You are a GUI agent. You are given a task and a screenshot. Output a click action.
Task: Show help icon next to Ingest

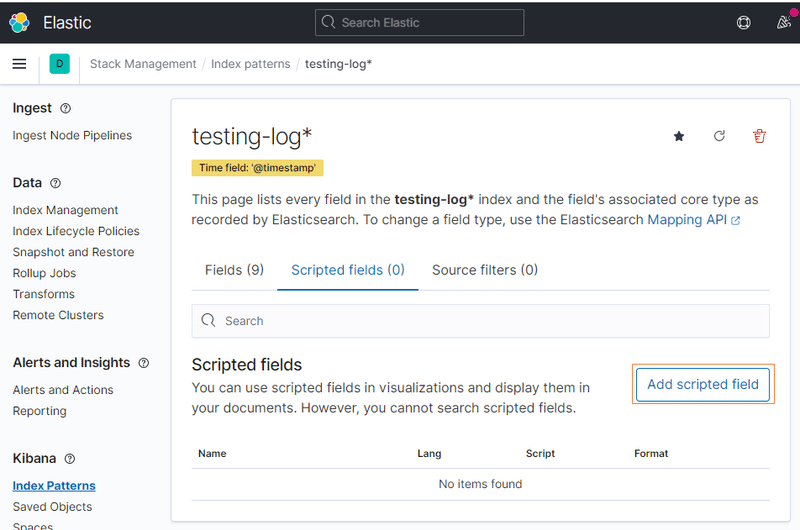pyautogui.click(x=66, y=108)
